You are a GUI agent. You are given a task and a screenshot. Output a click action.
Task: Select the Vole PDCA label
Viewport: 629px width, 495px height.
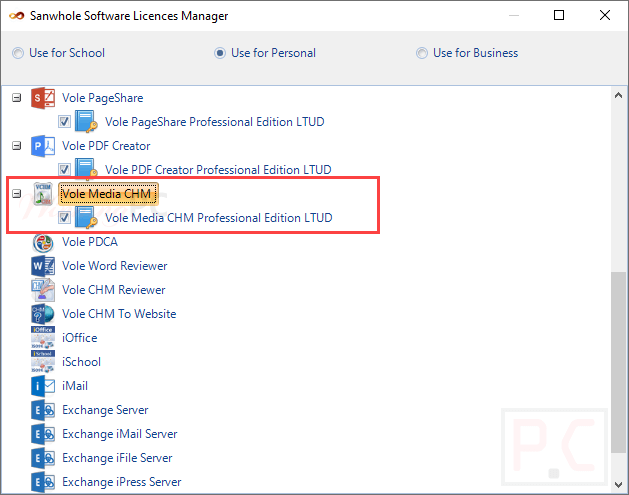coord(89,242)
